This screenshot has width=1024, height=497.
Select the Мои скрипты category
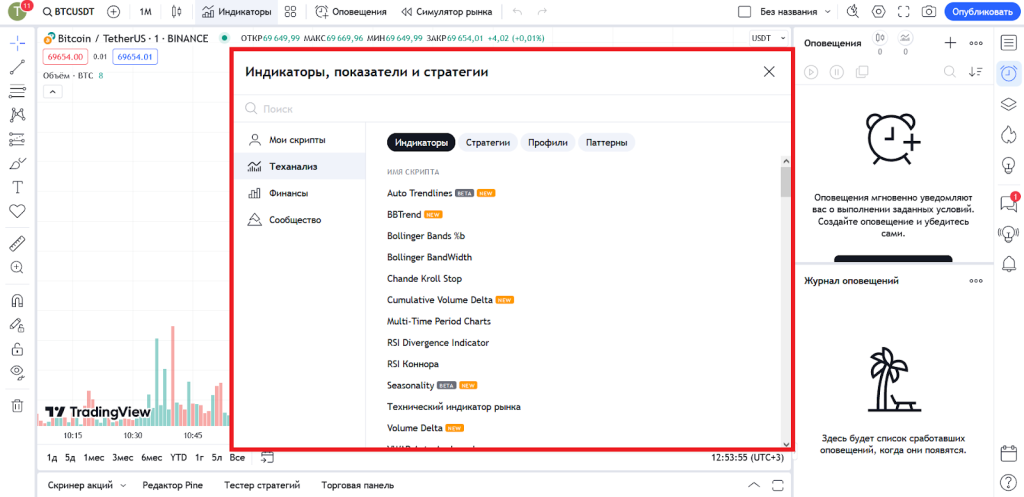pyautogui.click(x=300, y=140)
